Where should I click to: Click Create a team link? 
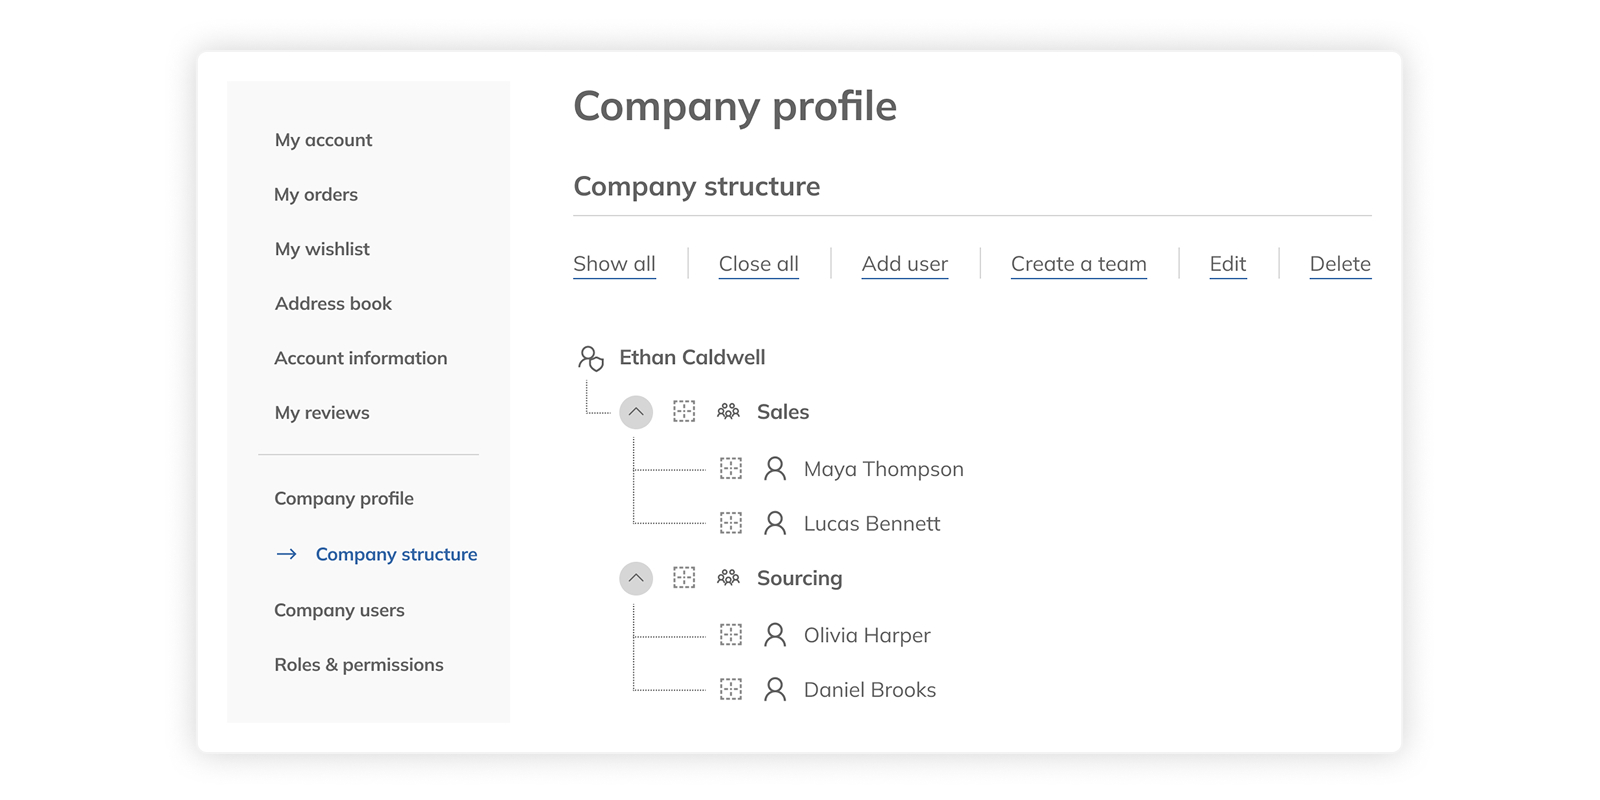(1078, 264)
